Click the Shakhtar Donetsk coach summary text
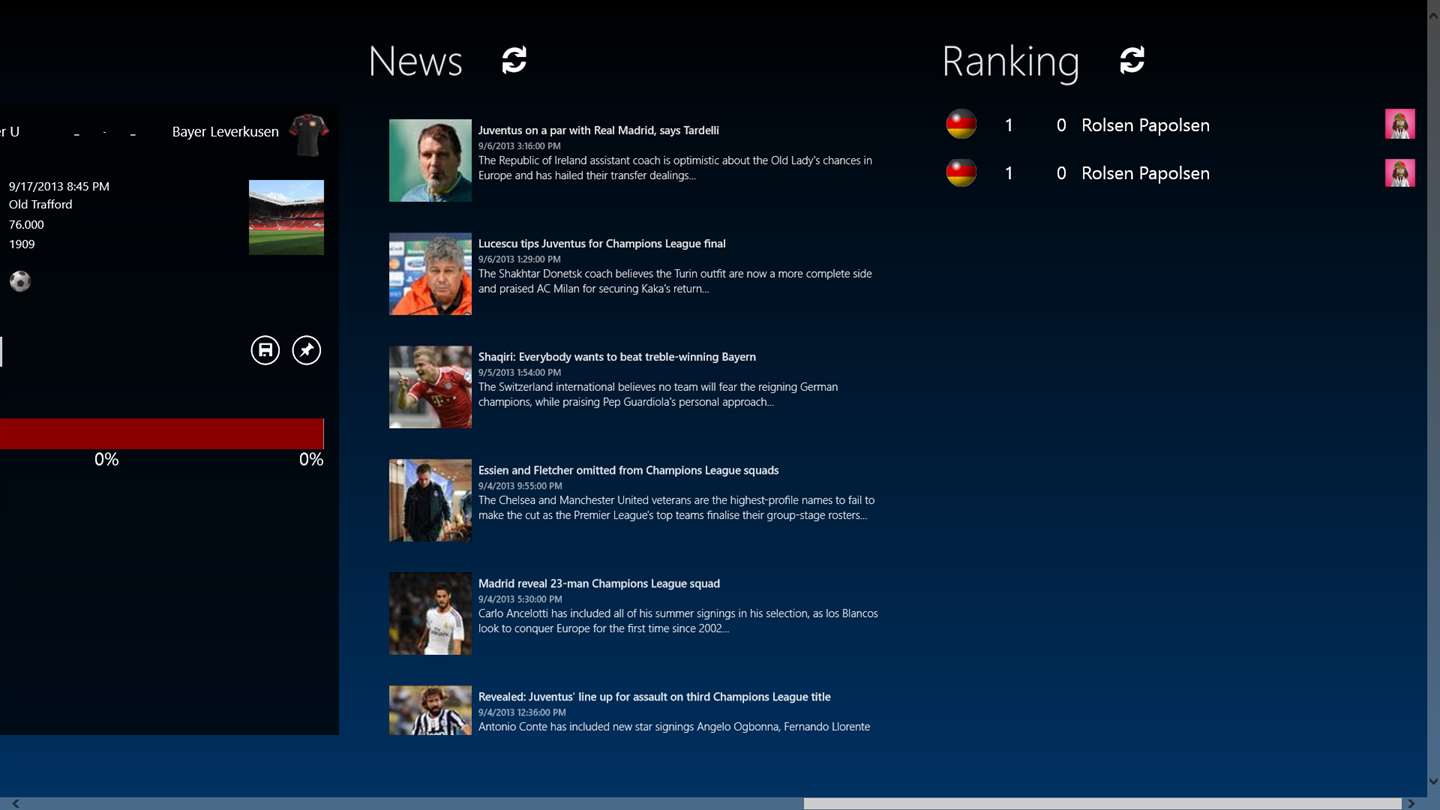The width and height of the screenshot is (1440, 810). [x=675, y=281]
